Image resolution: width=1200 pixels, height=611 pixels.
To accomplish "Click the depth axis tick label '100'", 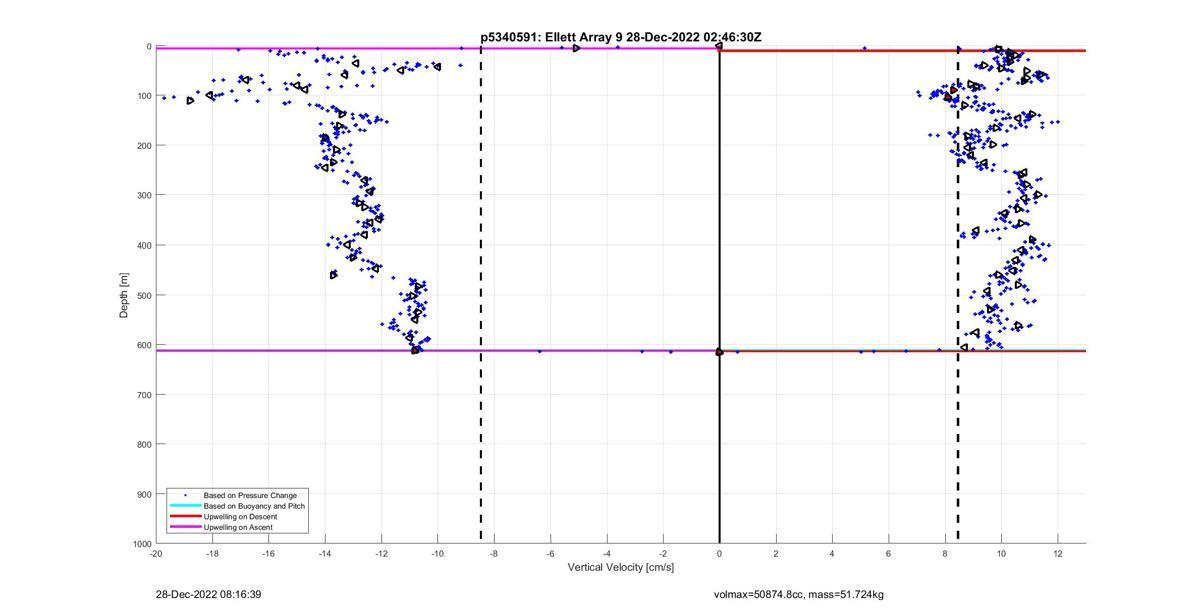I will pos(144,96).
